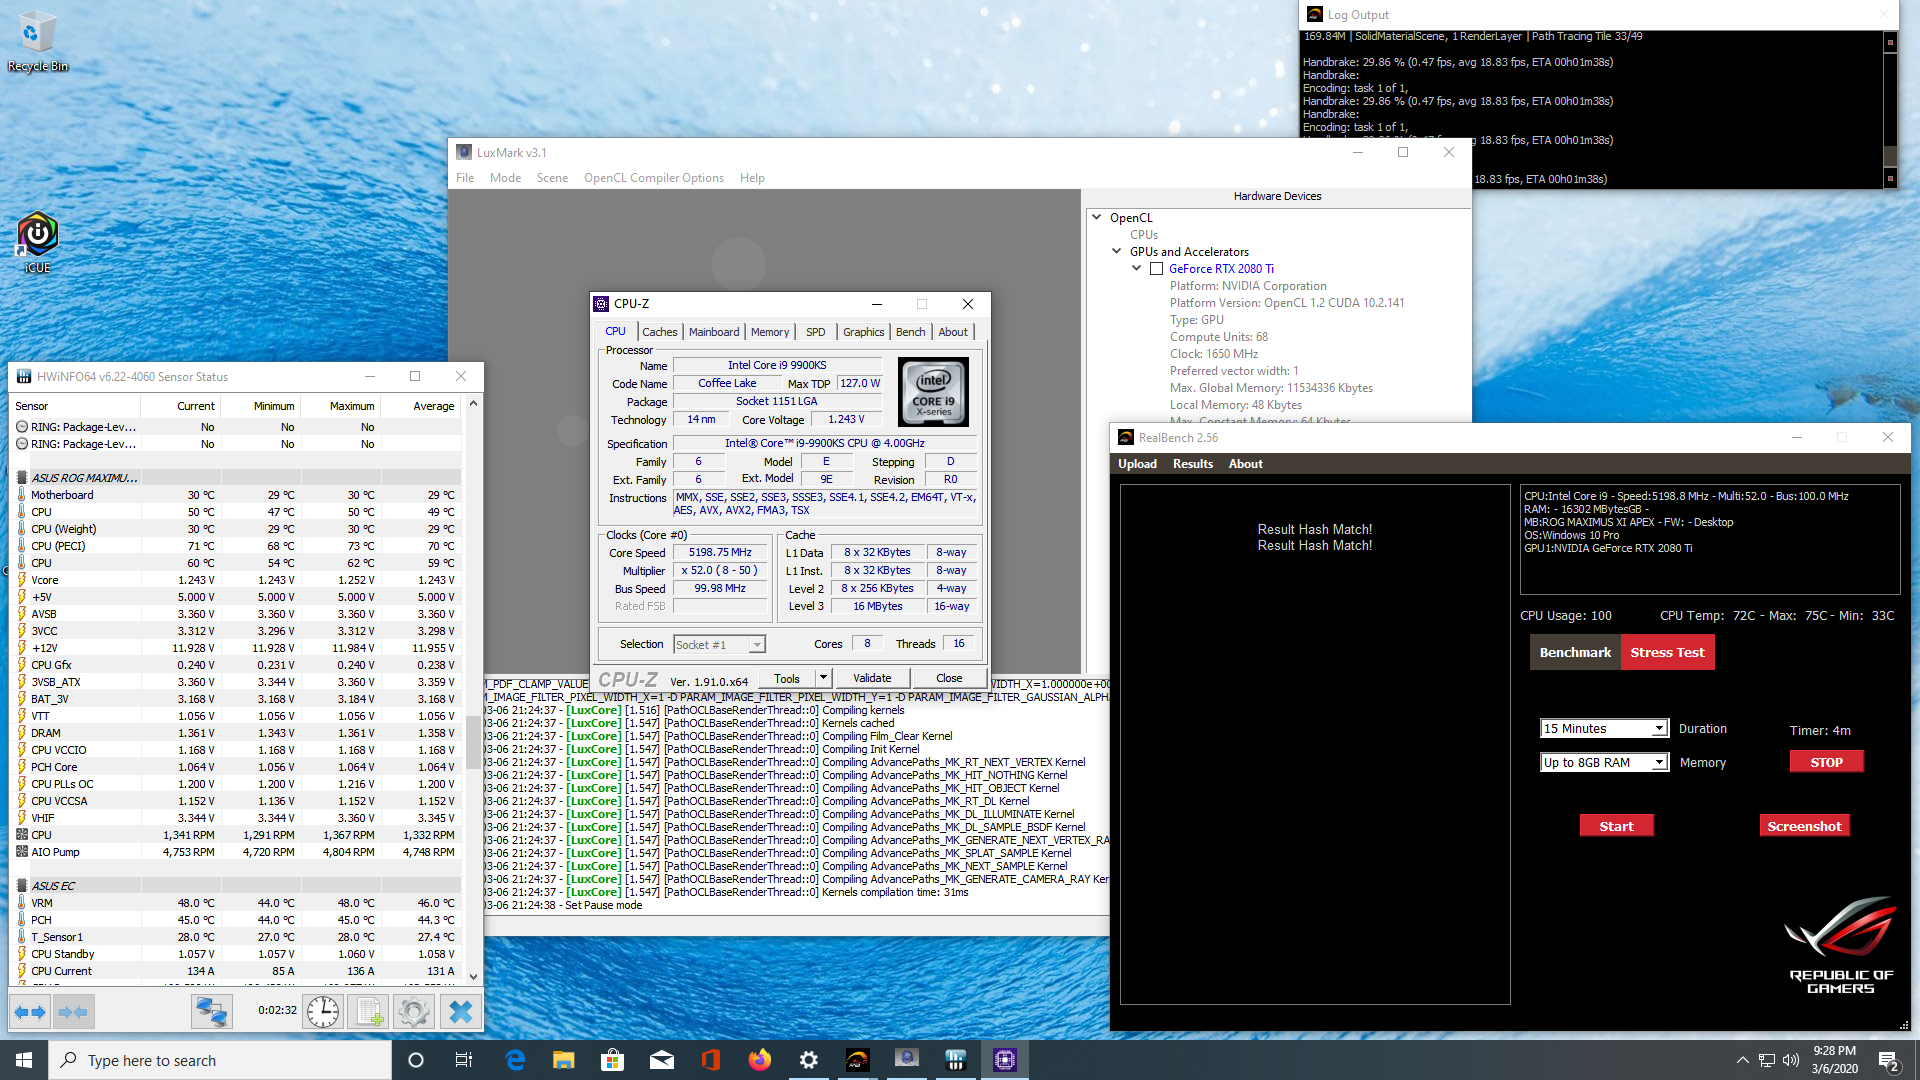Switch to CPU-Z Caches tab
This screenshot has height=1080, width=1920.
point(660,332)
